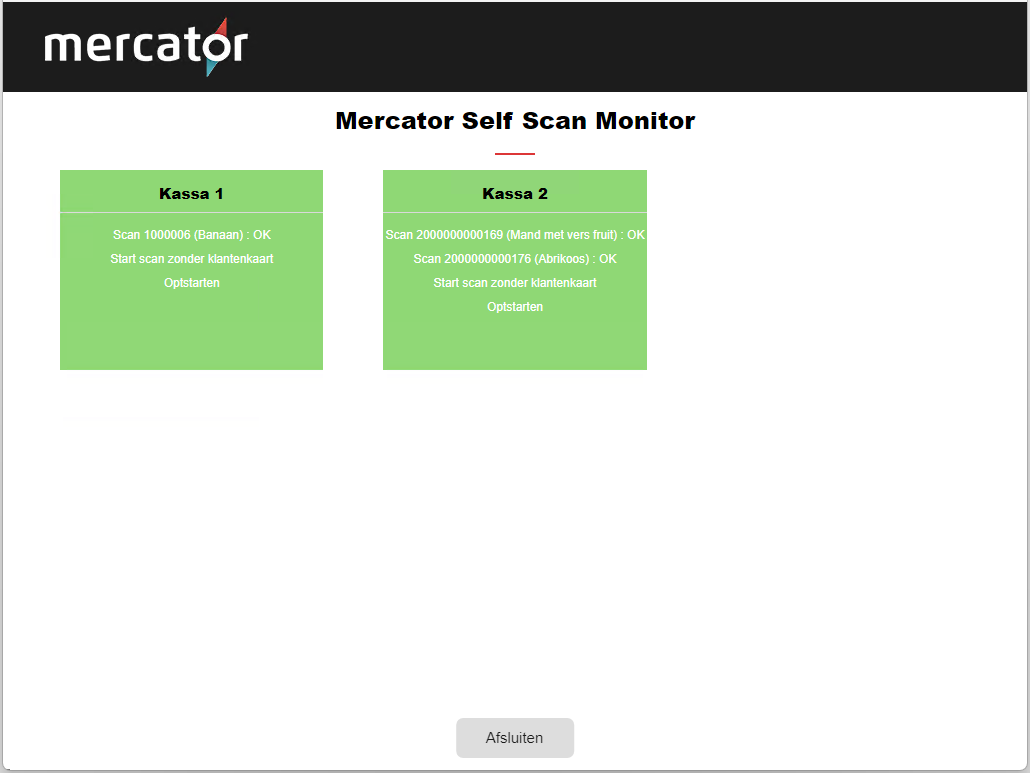
Task: Select the Kassa 2 header
Action: [x=515, y=193]
